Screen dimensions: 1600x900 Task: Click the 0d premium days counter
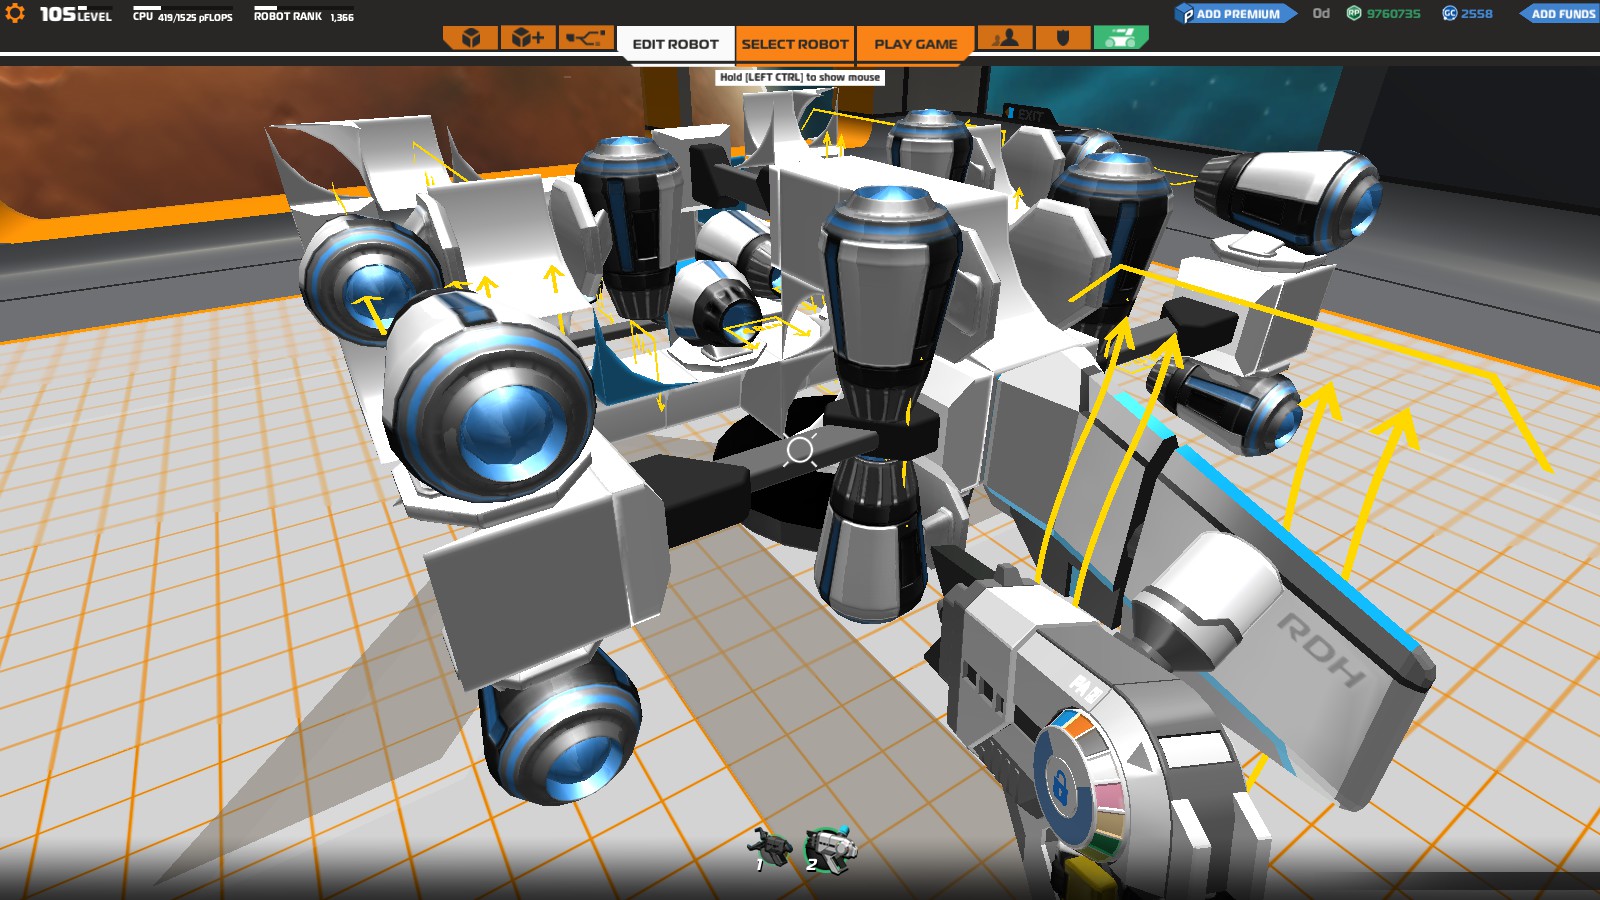[1321, 13]
